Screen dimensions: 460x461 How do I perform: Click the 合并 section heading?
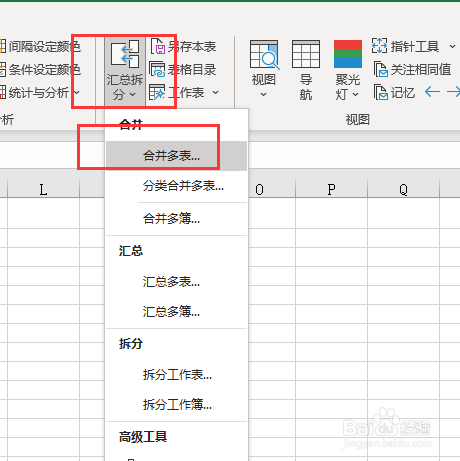coord(131,125)
